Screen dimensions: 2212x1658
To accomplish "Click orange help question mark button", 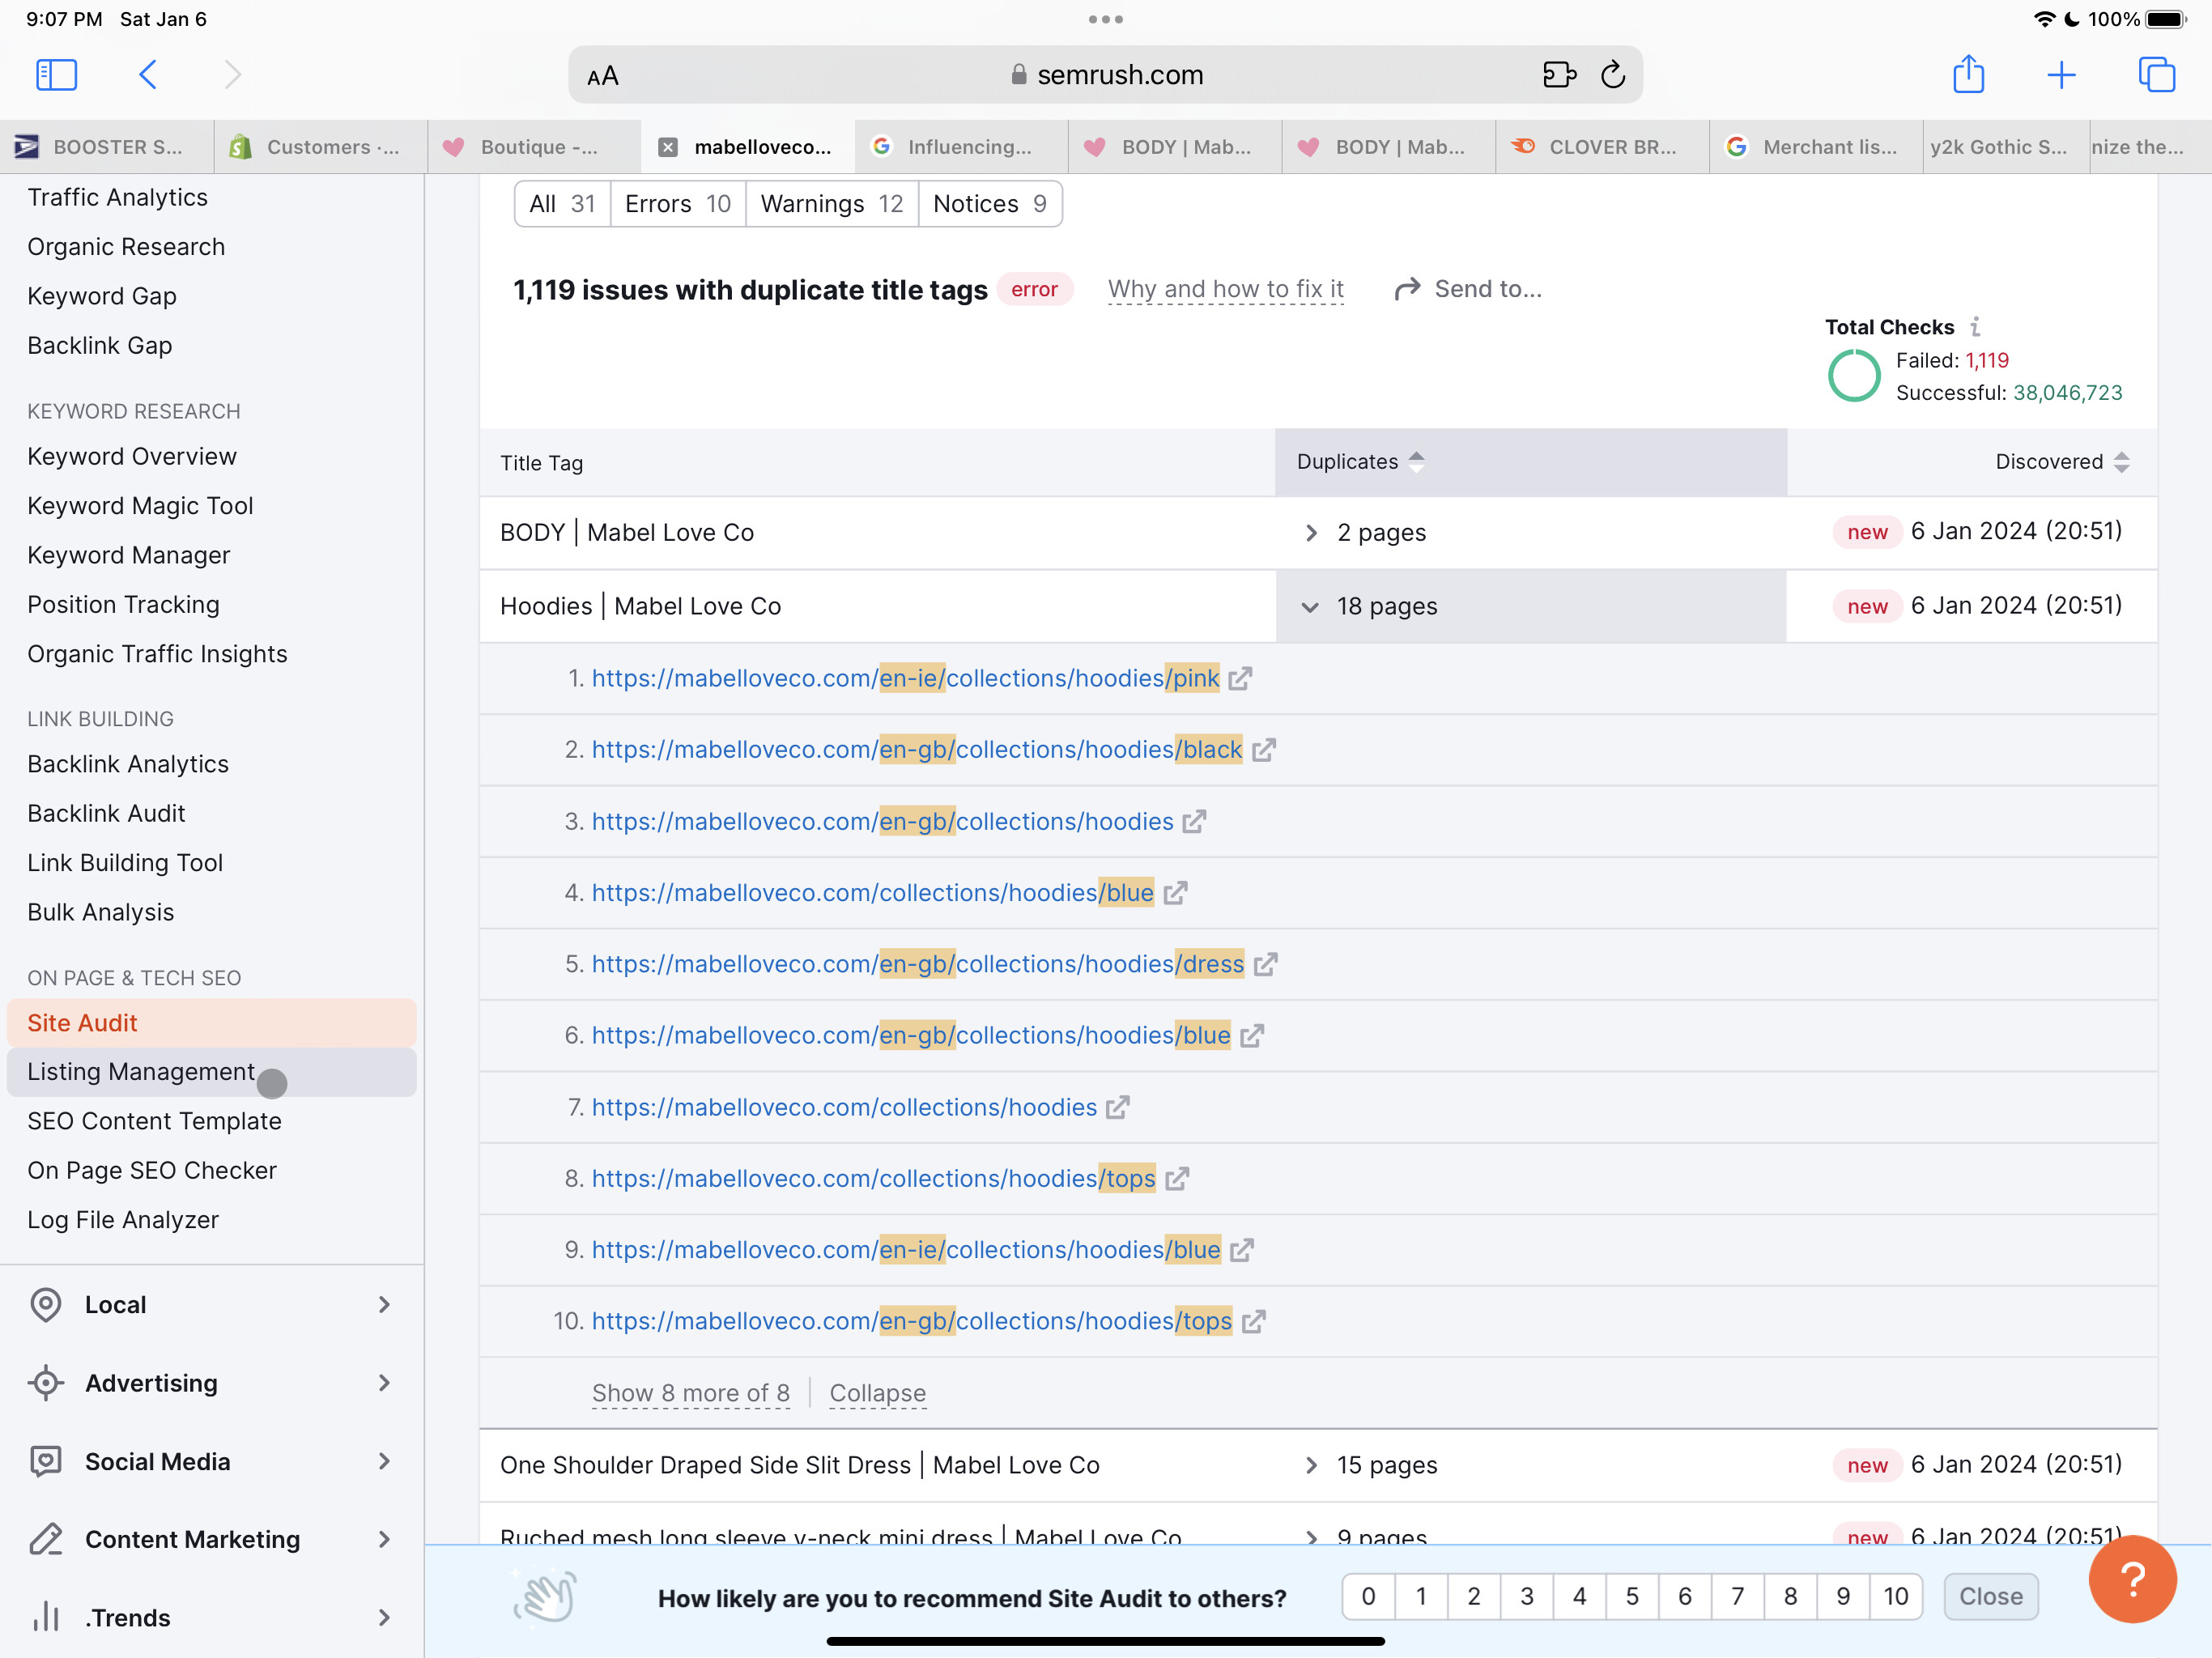I will pos(2131,1579).
